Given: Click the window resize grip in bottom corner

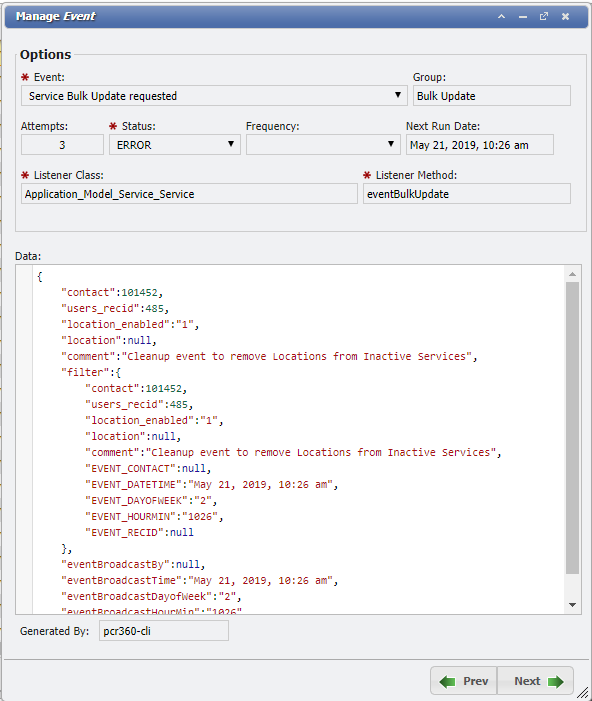Looking at the screenshot, I should pos(582,693).
